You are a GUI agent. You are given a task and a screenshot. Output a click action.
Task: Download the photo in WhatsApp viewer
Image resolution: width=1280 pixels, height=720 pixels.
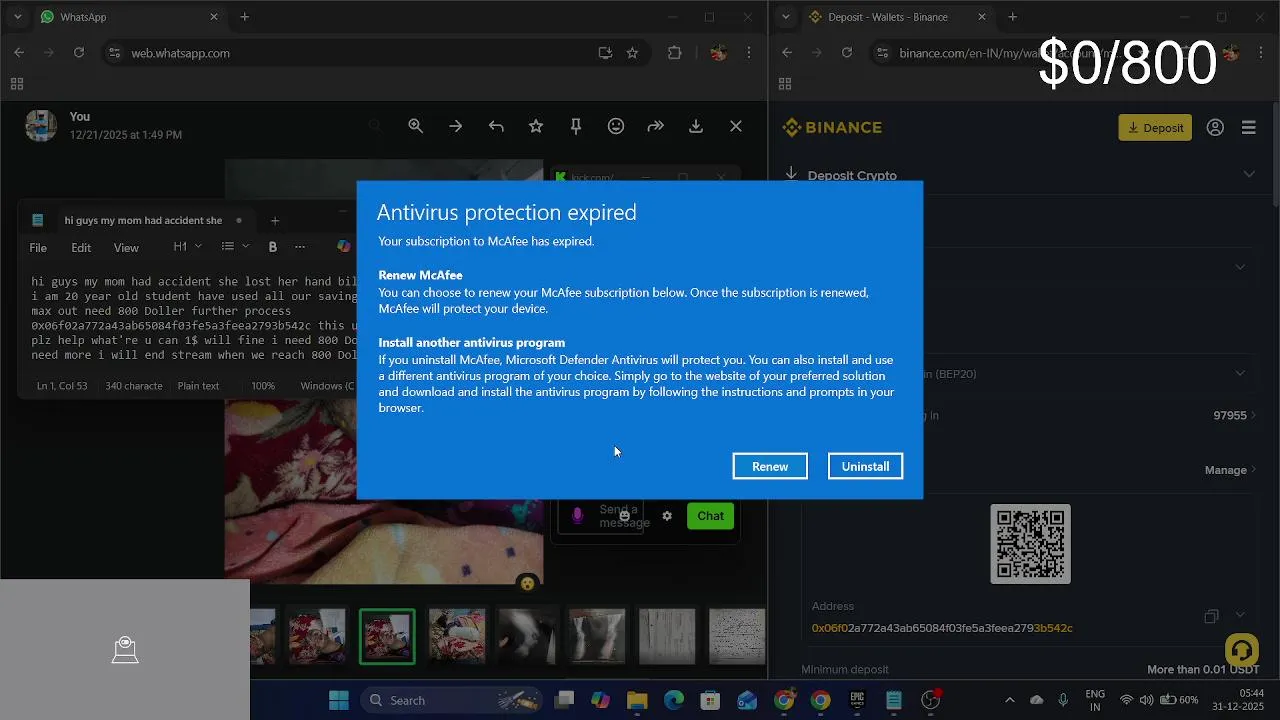(x=696, y=126)
